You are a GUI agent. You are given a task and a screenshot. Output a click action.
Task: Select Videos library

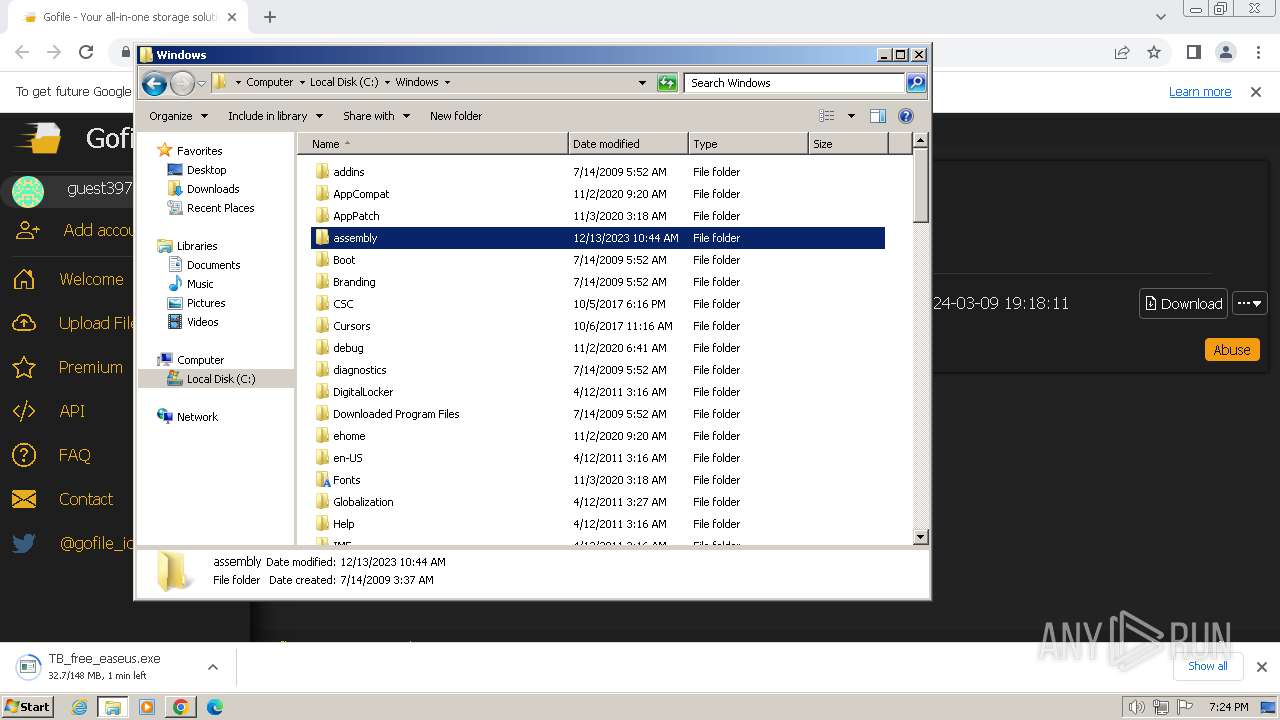click(202, 322)
